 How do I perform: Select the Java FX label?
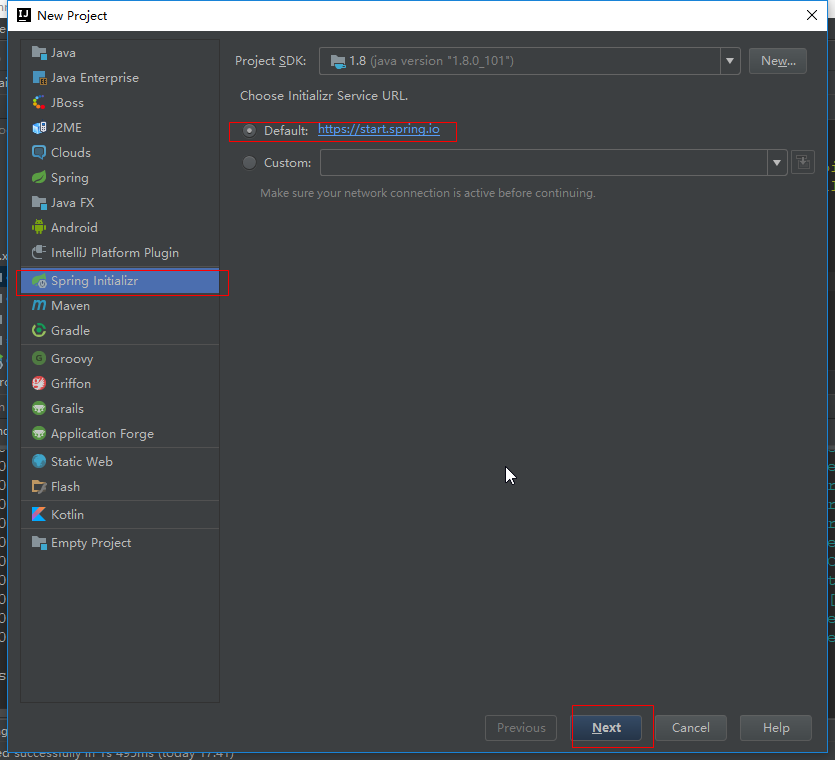[72, 203]
